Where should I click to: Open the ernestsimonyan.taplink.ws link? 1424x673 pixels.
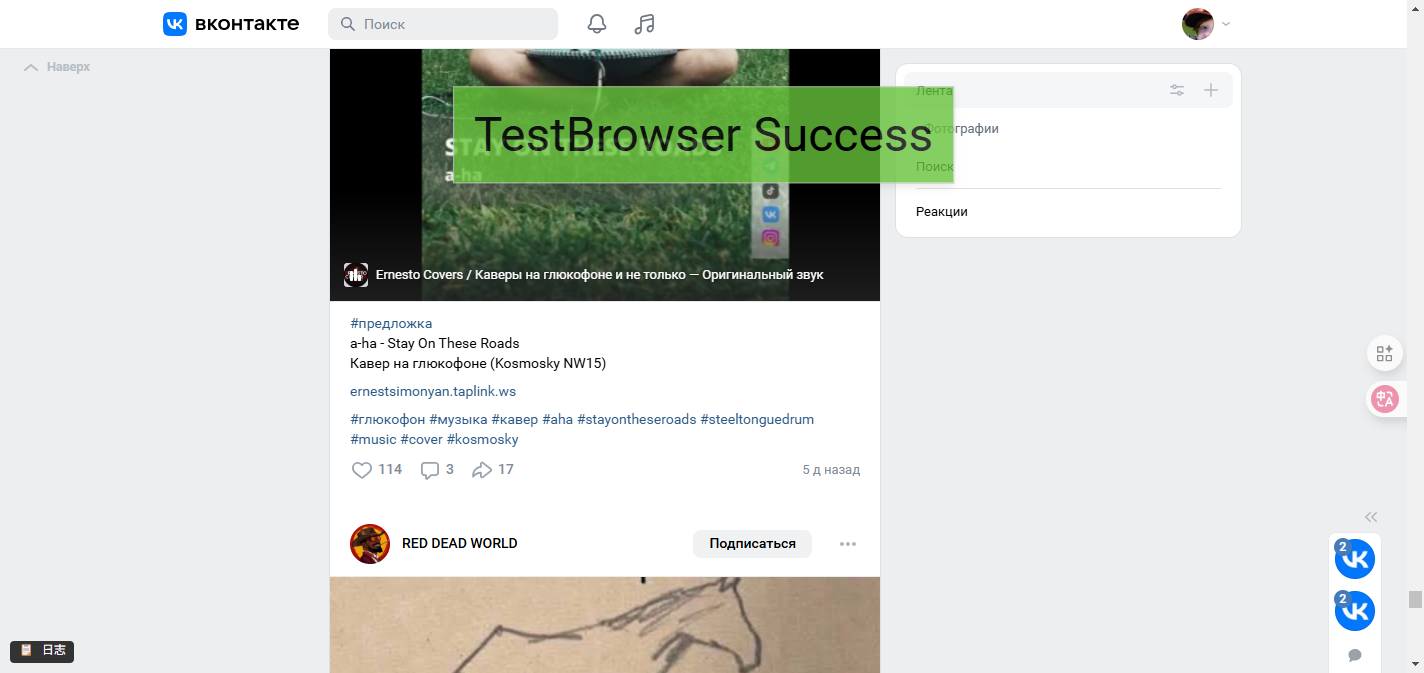point(433,392)
